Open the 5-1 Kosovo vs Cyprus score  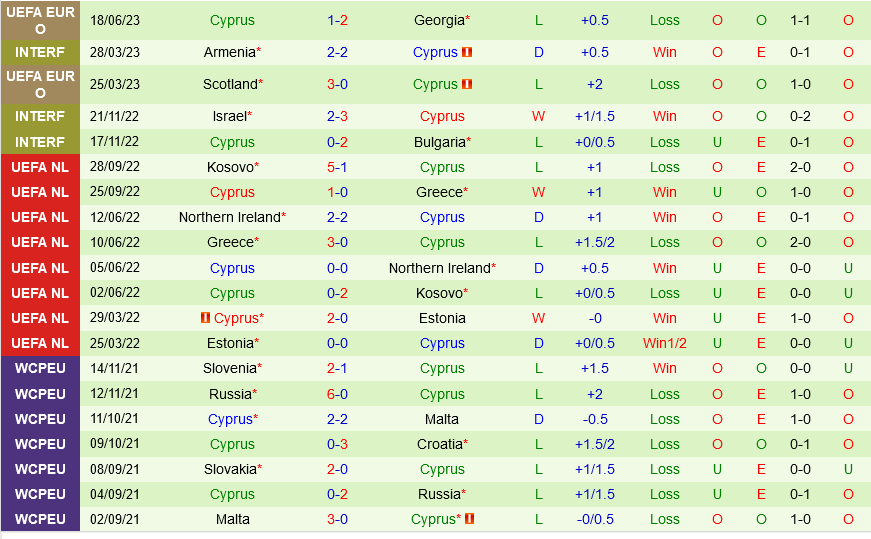[337, 167]
